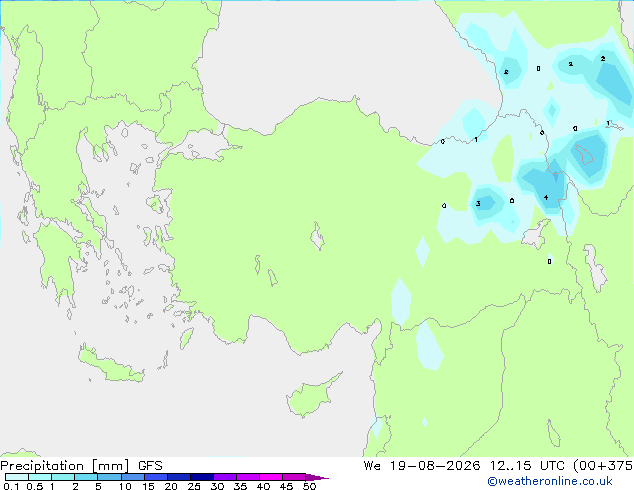The image size is (634, 490).
Task: Click the "30" legend scale label
Action: tap(217, 486)
